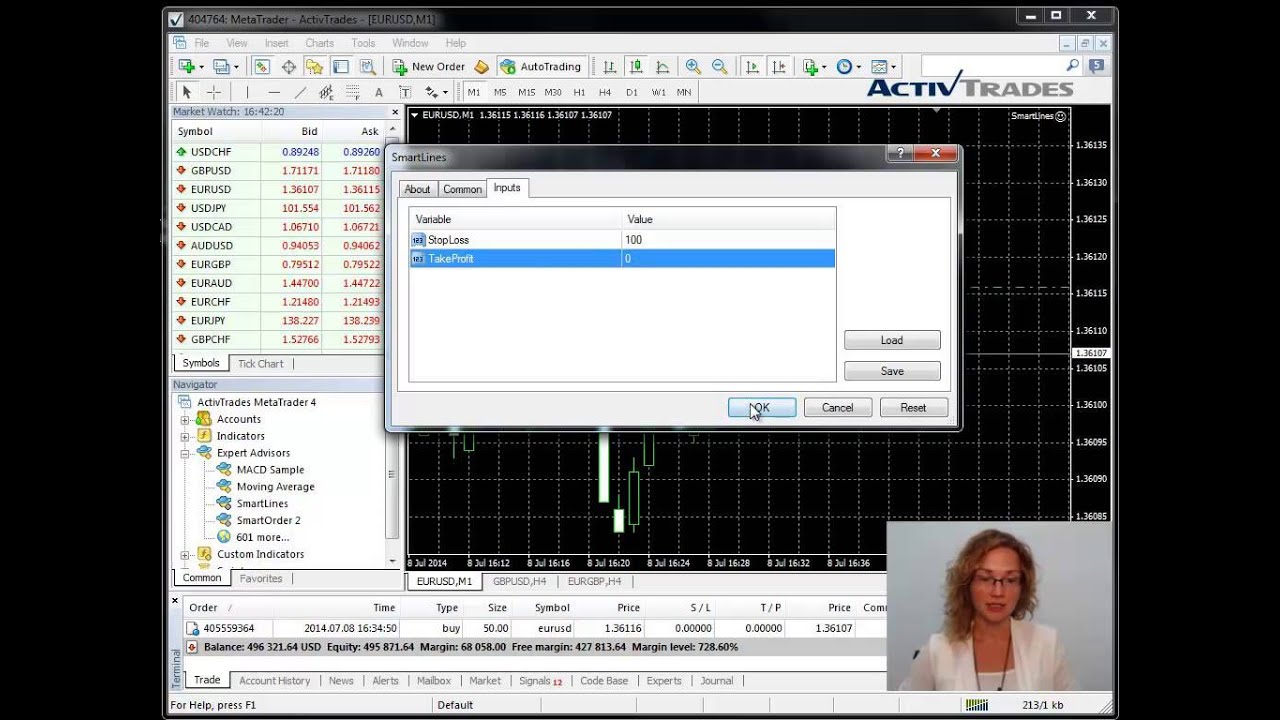Expand the Custom Indicators node
The width and height of the screenshot is (1280, 720).
pyautogui.click(x=185, y=555)
